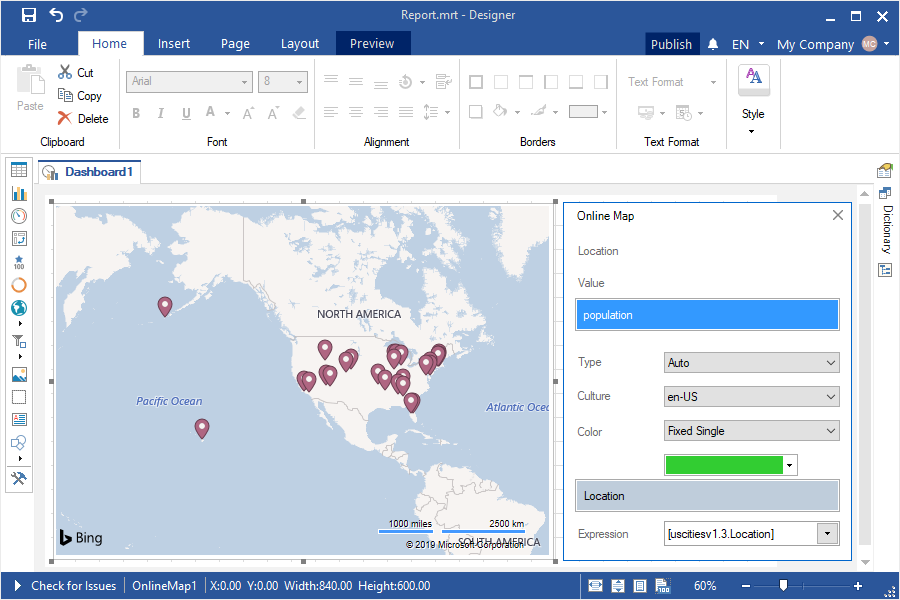Open the Style gallery icon
The width and height of the screenshot is (900, 600).
pyautogui.click(x=754, y=78)
